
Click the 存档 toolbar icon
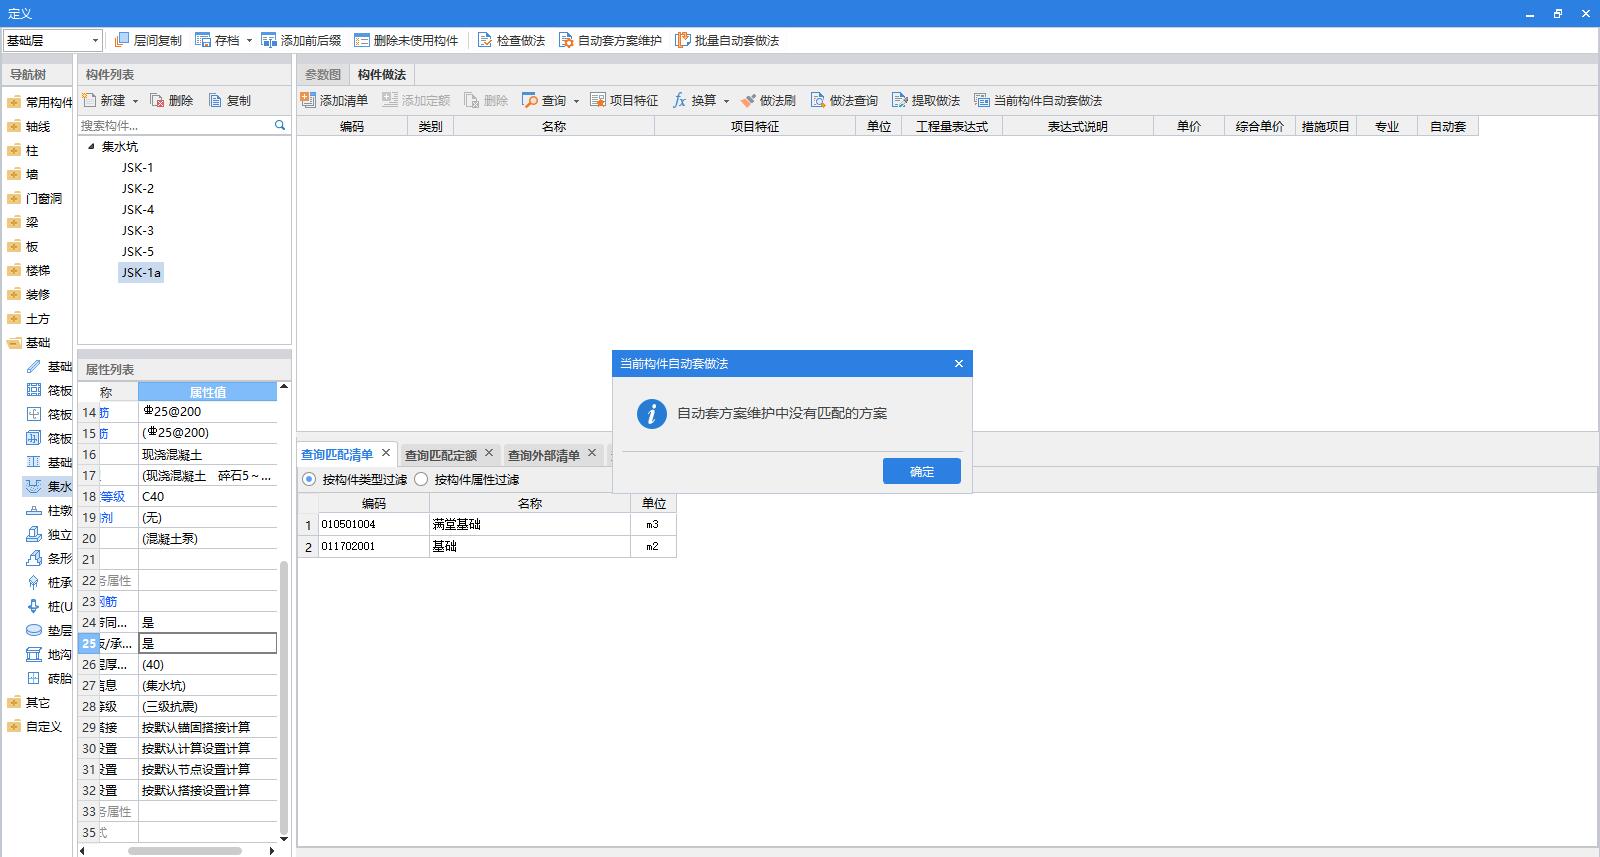point(203,40)
